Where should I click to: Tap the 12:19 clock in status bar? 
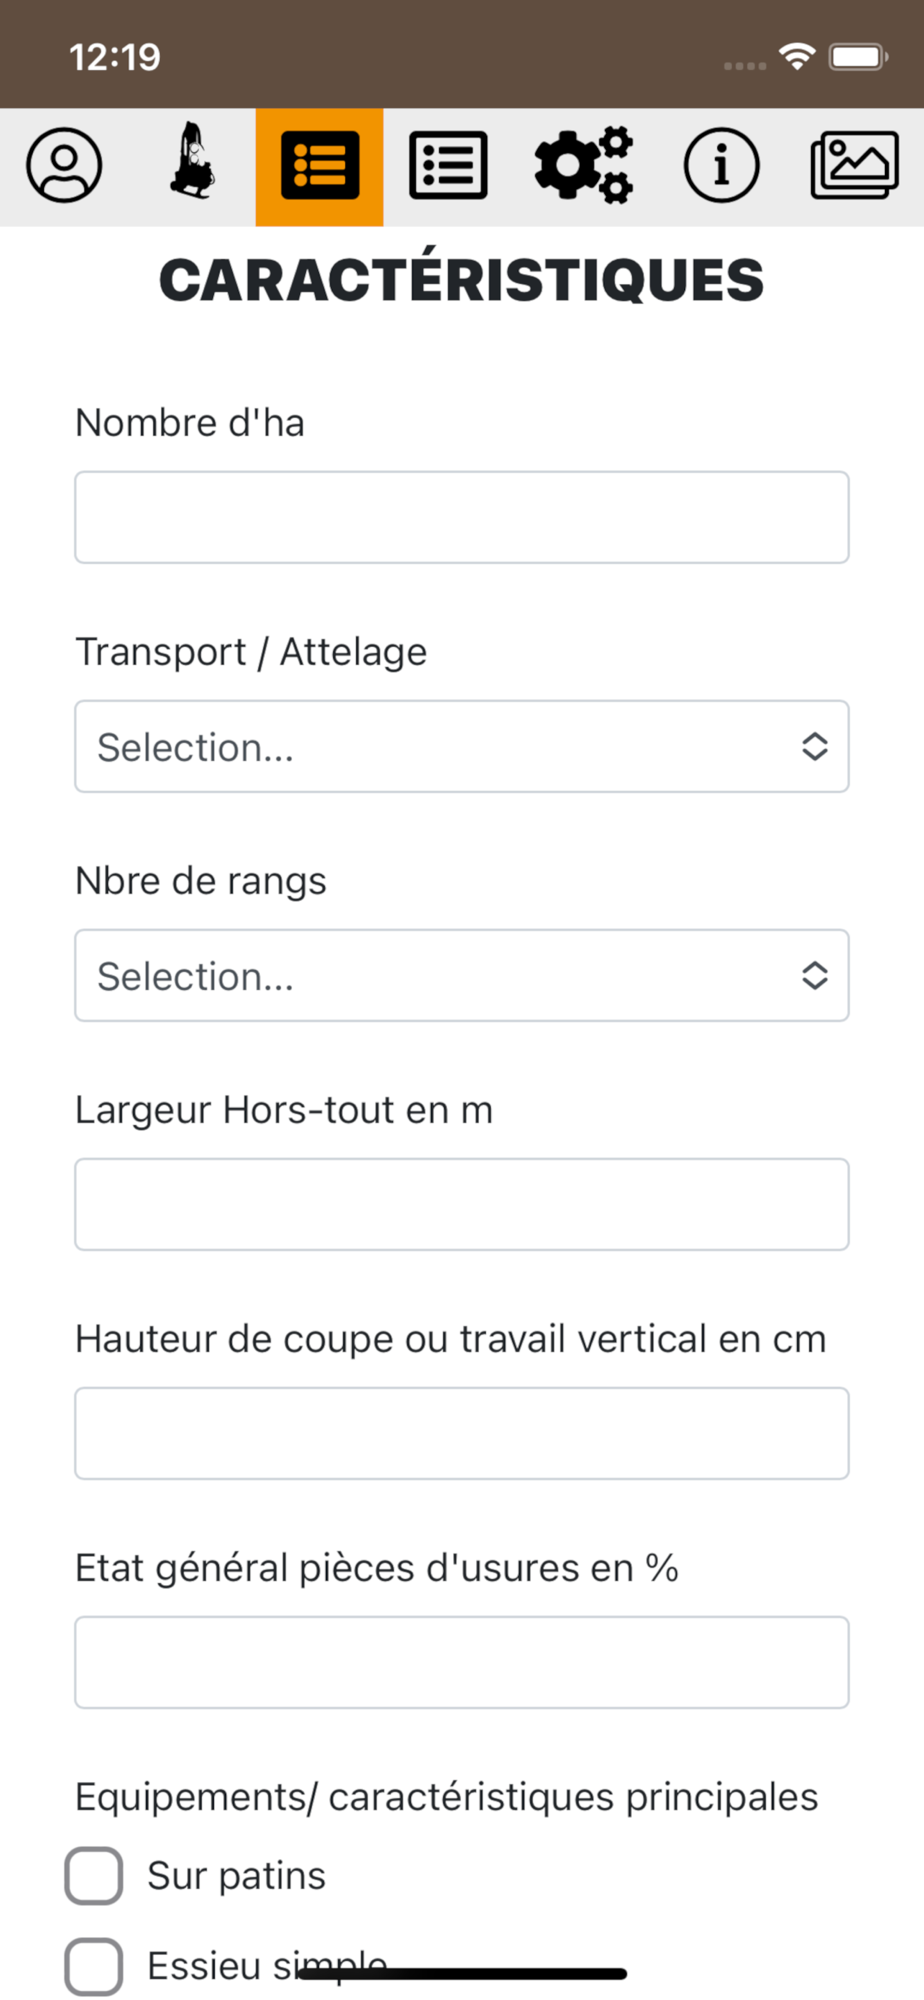[115, 57]
